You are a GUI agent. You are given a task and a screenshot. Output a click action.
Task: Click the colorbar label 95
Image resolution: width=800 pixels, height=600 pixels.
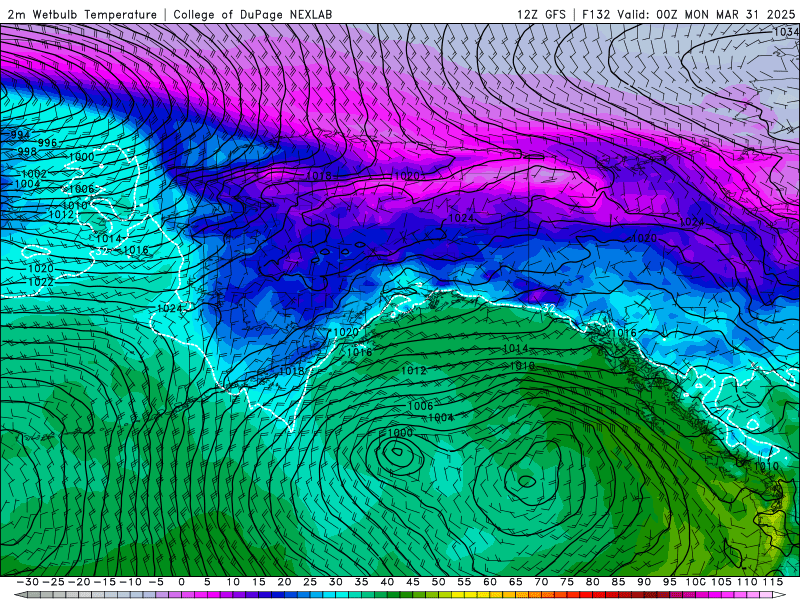pos(669,582)
